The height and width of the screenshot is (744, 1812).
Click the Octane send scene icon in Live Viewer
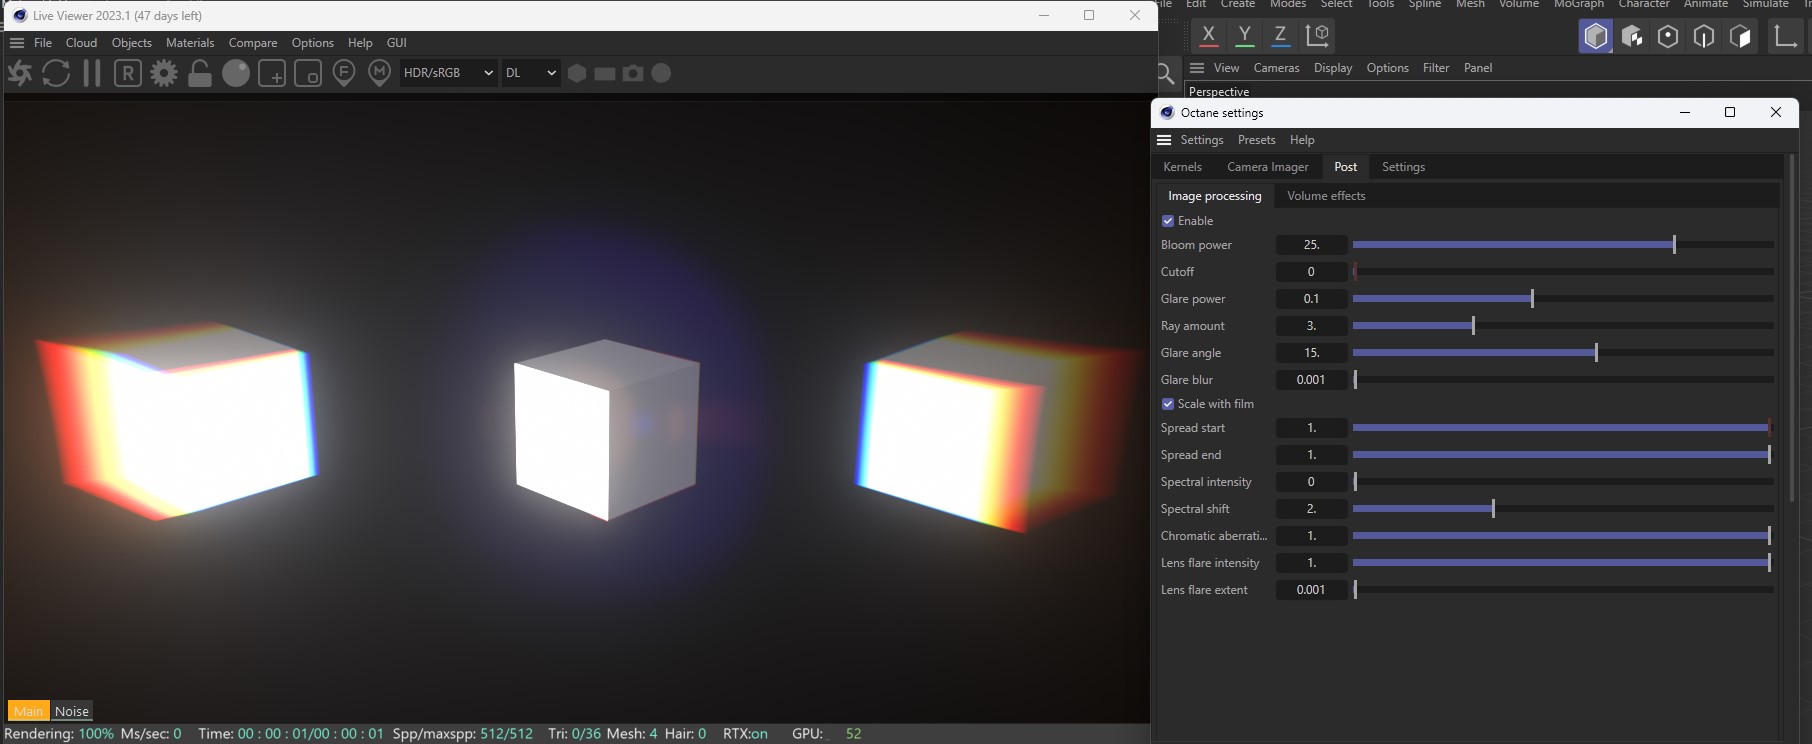(20, 73)
